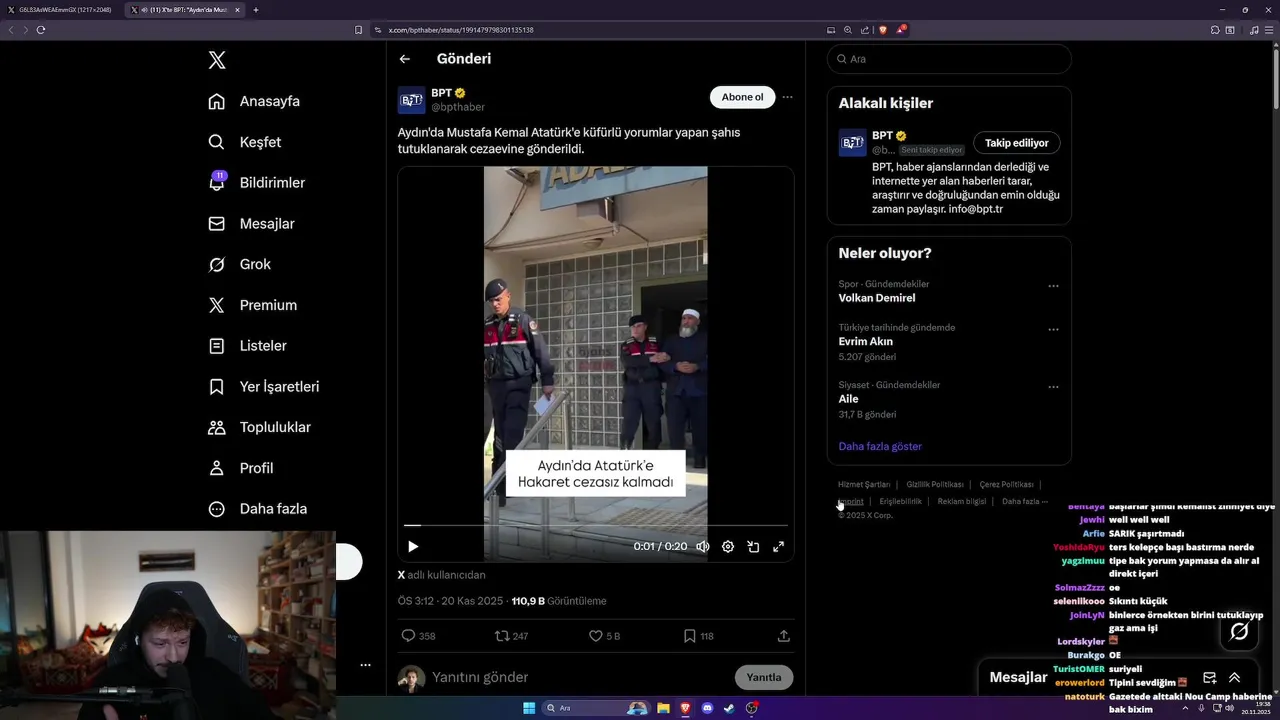Open BPT profile avatar on the post
Image resolution: width=1280 pixels, height=720 pixels.
[x=411, y=100]
